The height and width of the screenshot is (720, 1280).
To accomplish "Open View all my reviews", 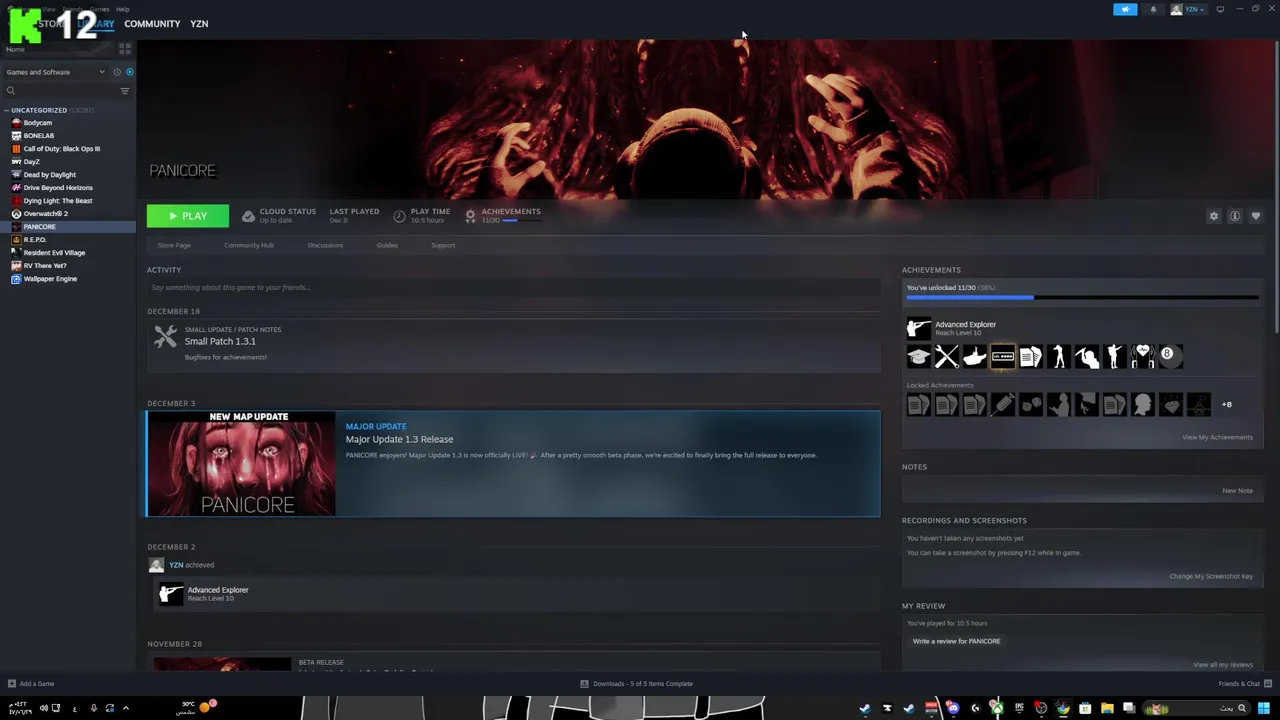I will coord(1223,665).
